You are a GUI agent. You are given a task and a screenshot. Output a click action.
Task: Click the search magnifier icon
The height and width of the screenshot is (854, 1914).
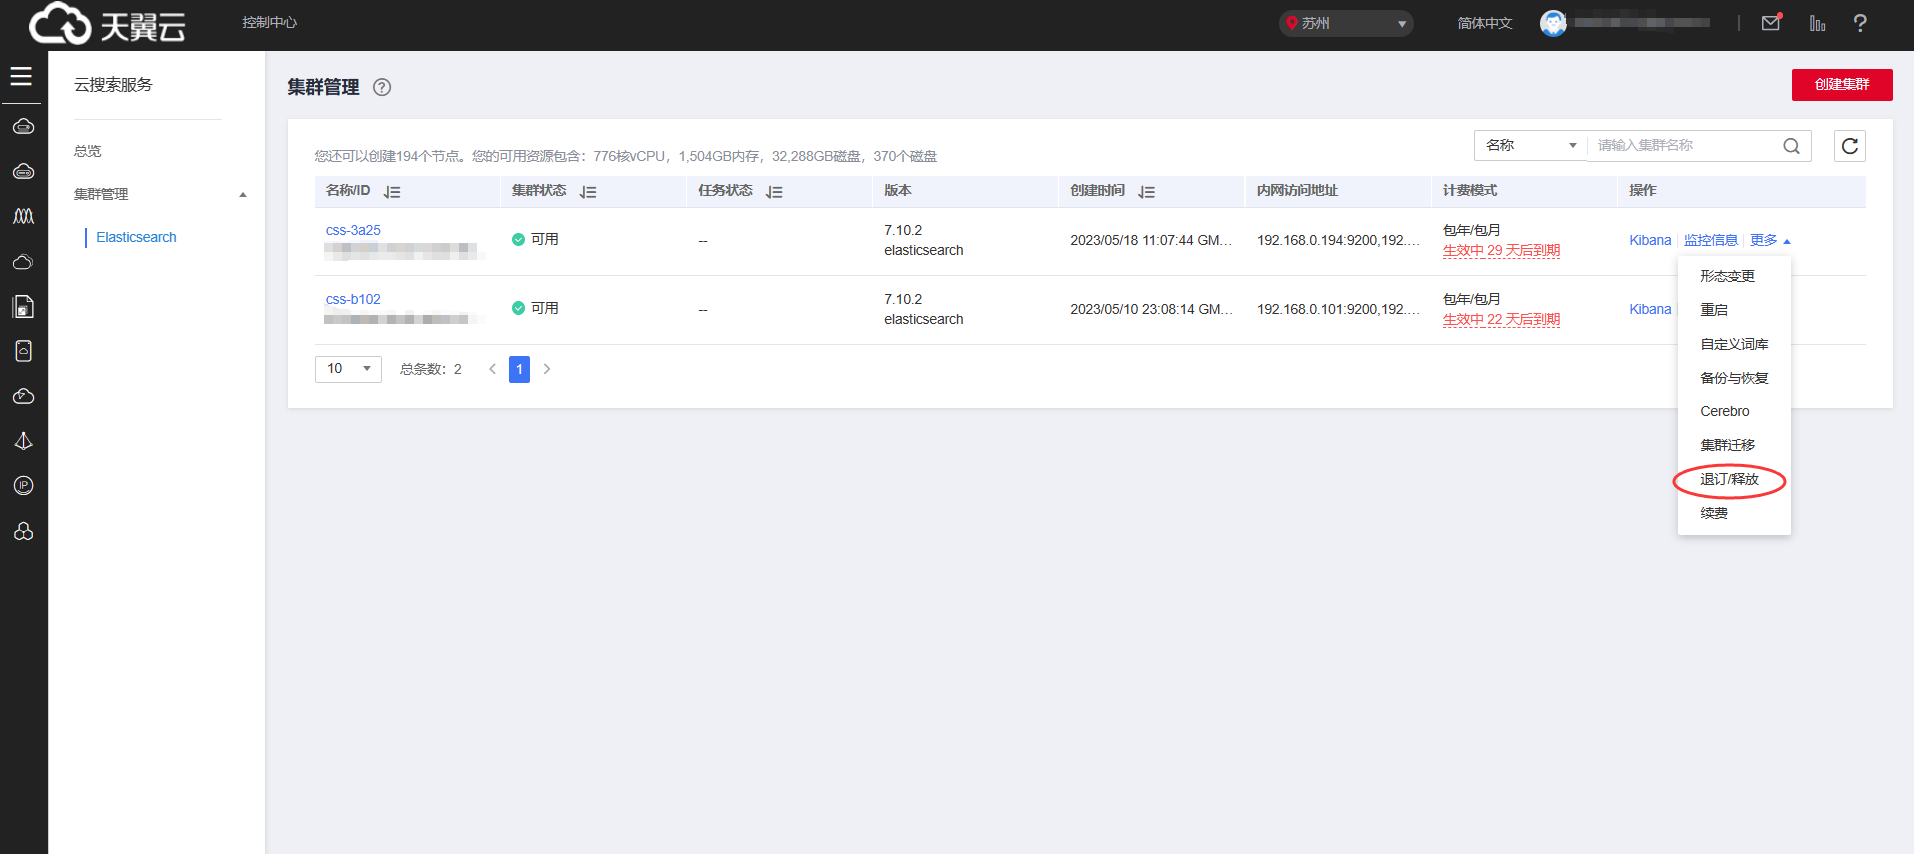(1791, 146)
